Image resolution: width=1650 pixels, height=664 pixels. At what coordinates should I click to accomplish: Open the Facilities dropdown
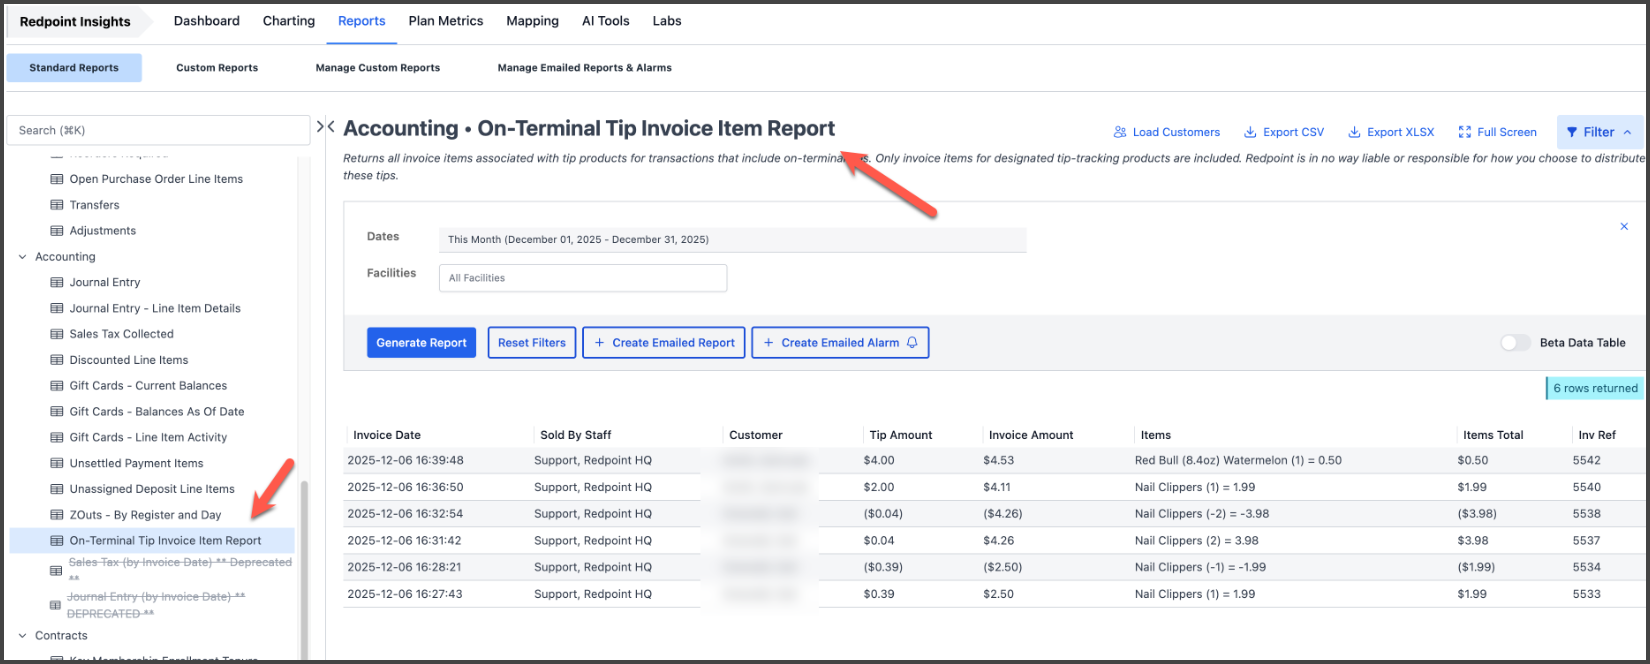(x=582, y=278)
